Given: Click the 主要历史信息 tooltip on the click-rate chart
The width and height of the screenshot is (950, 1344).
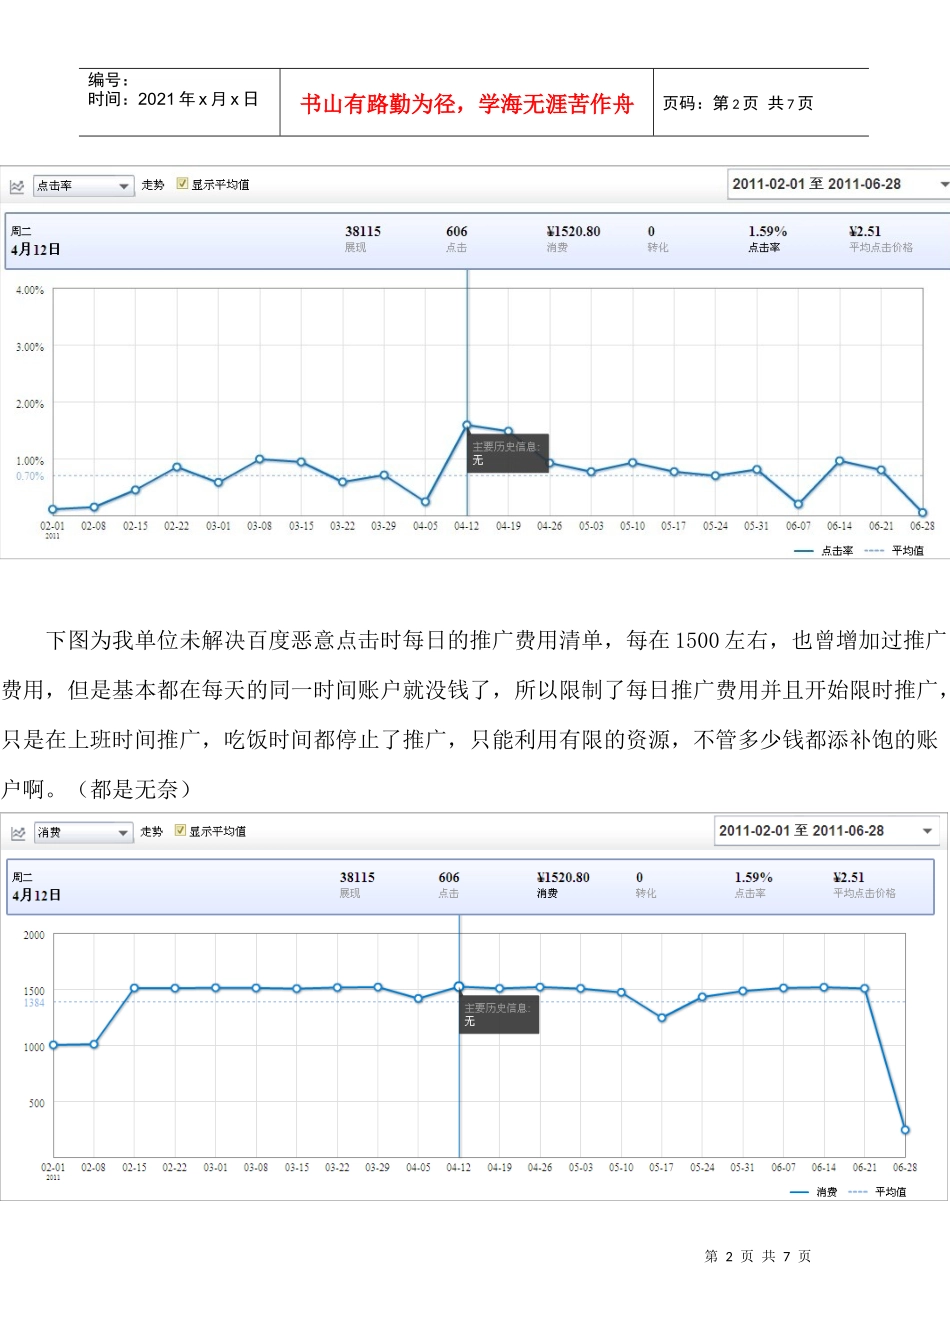Looking at the screenshot, I should pos(508,453).
